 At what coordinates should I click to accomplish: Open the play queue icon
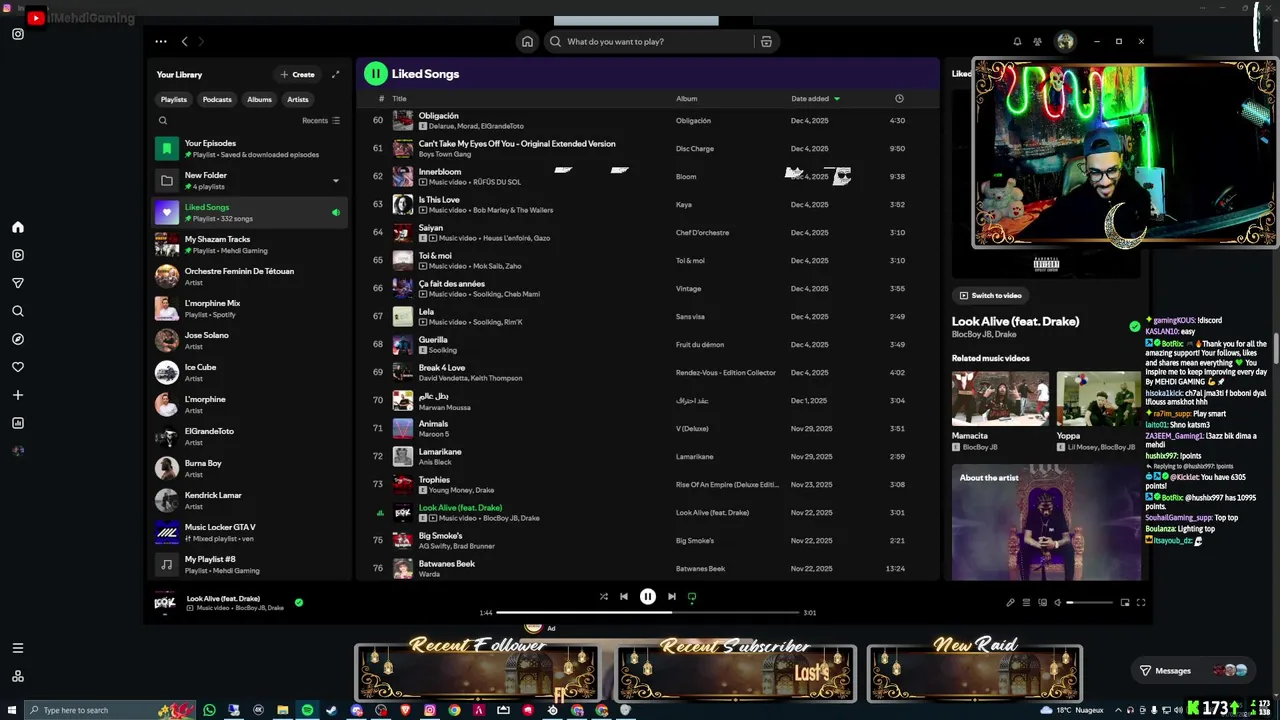click(1026, 603)
